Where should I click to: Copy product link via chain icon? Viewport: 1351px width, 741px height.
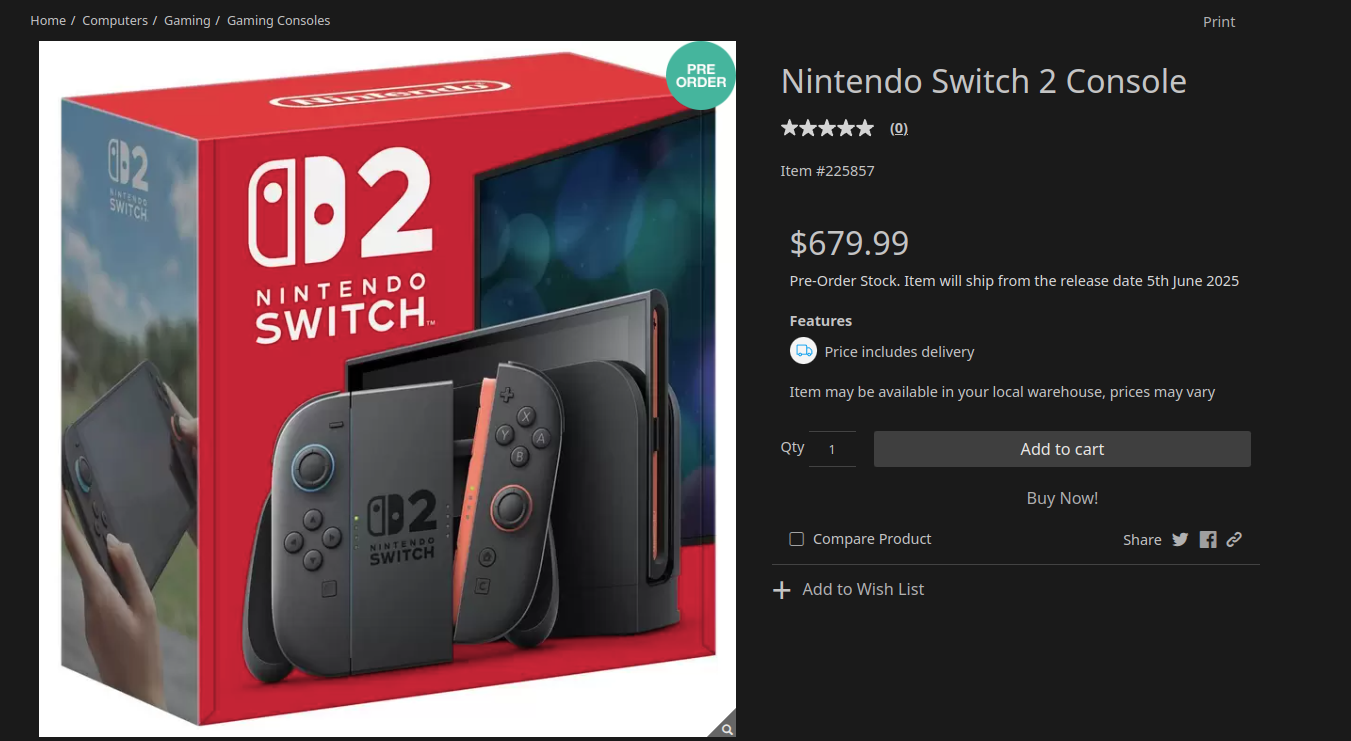(x=1234, y=539)
